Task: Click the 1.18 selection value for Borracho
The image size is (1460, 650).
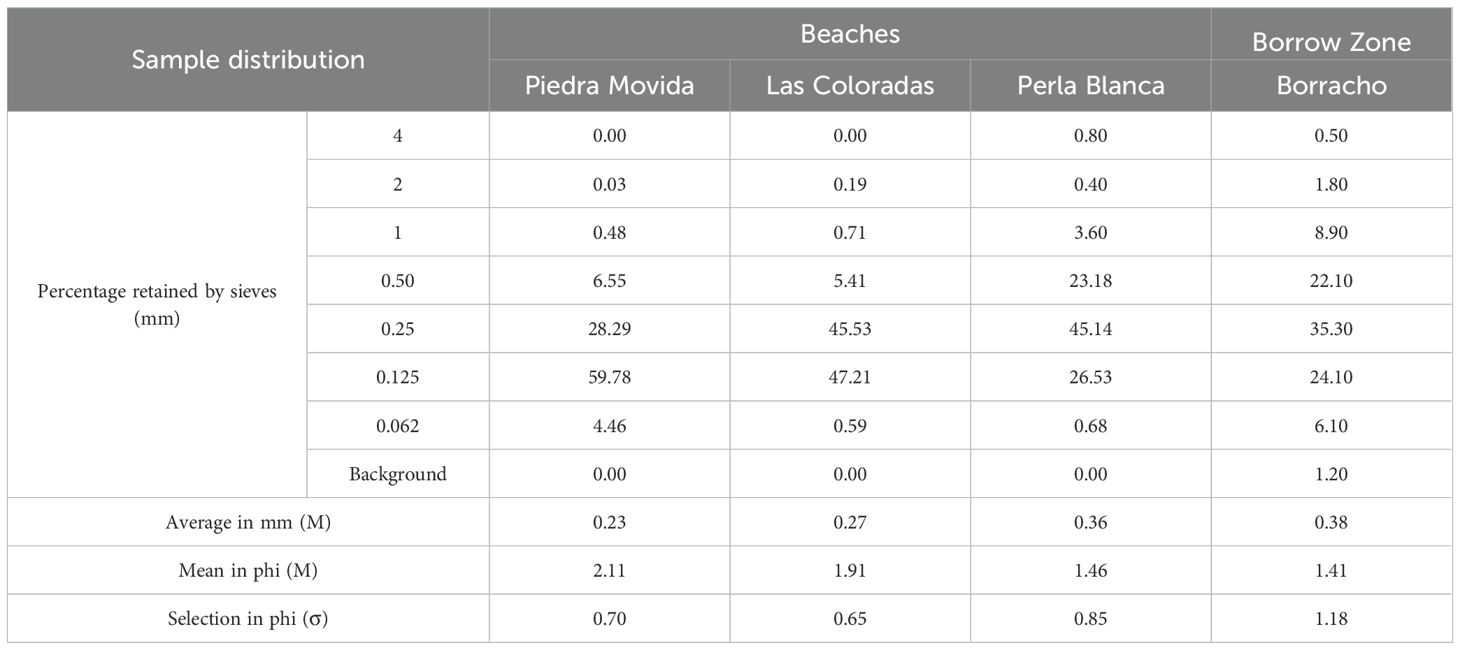Action: tap(1331, 619)
